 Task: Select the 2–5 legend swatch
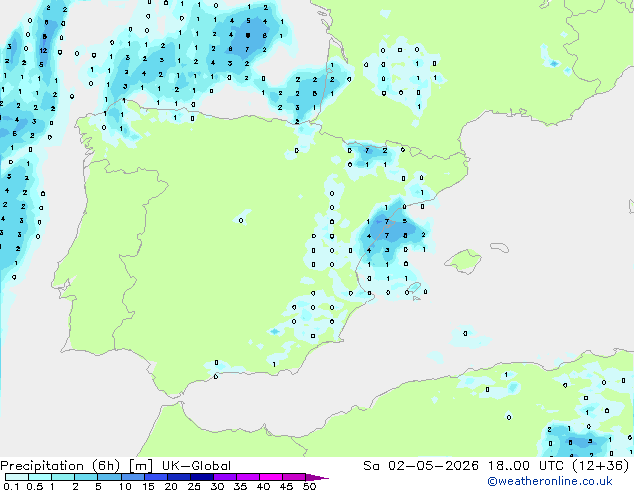[x=86, y=477]
